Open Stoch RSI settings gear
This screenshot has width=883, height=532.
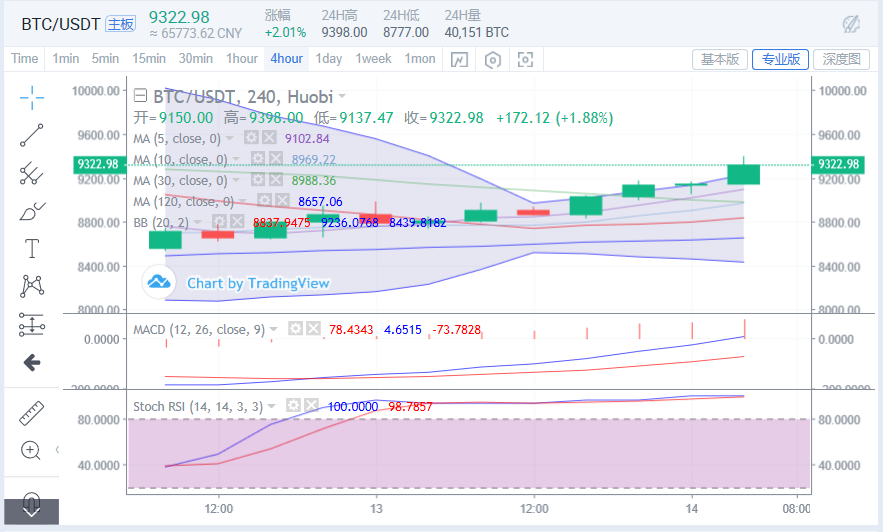(293, 405)
